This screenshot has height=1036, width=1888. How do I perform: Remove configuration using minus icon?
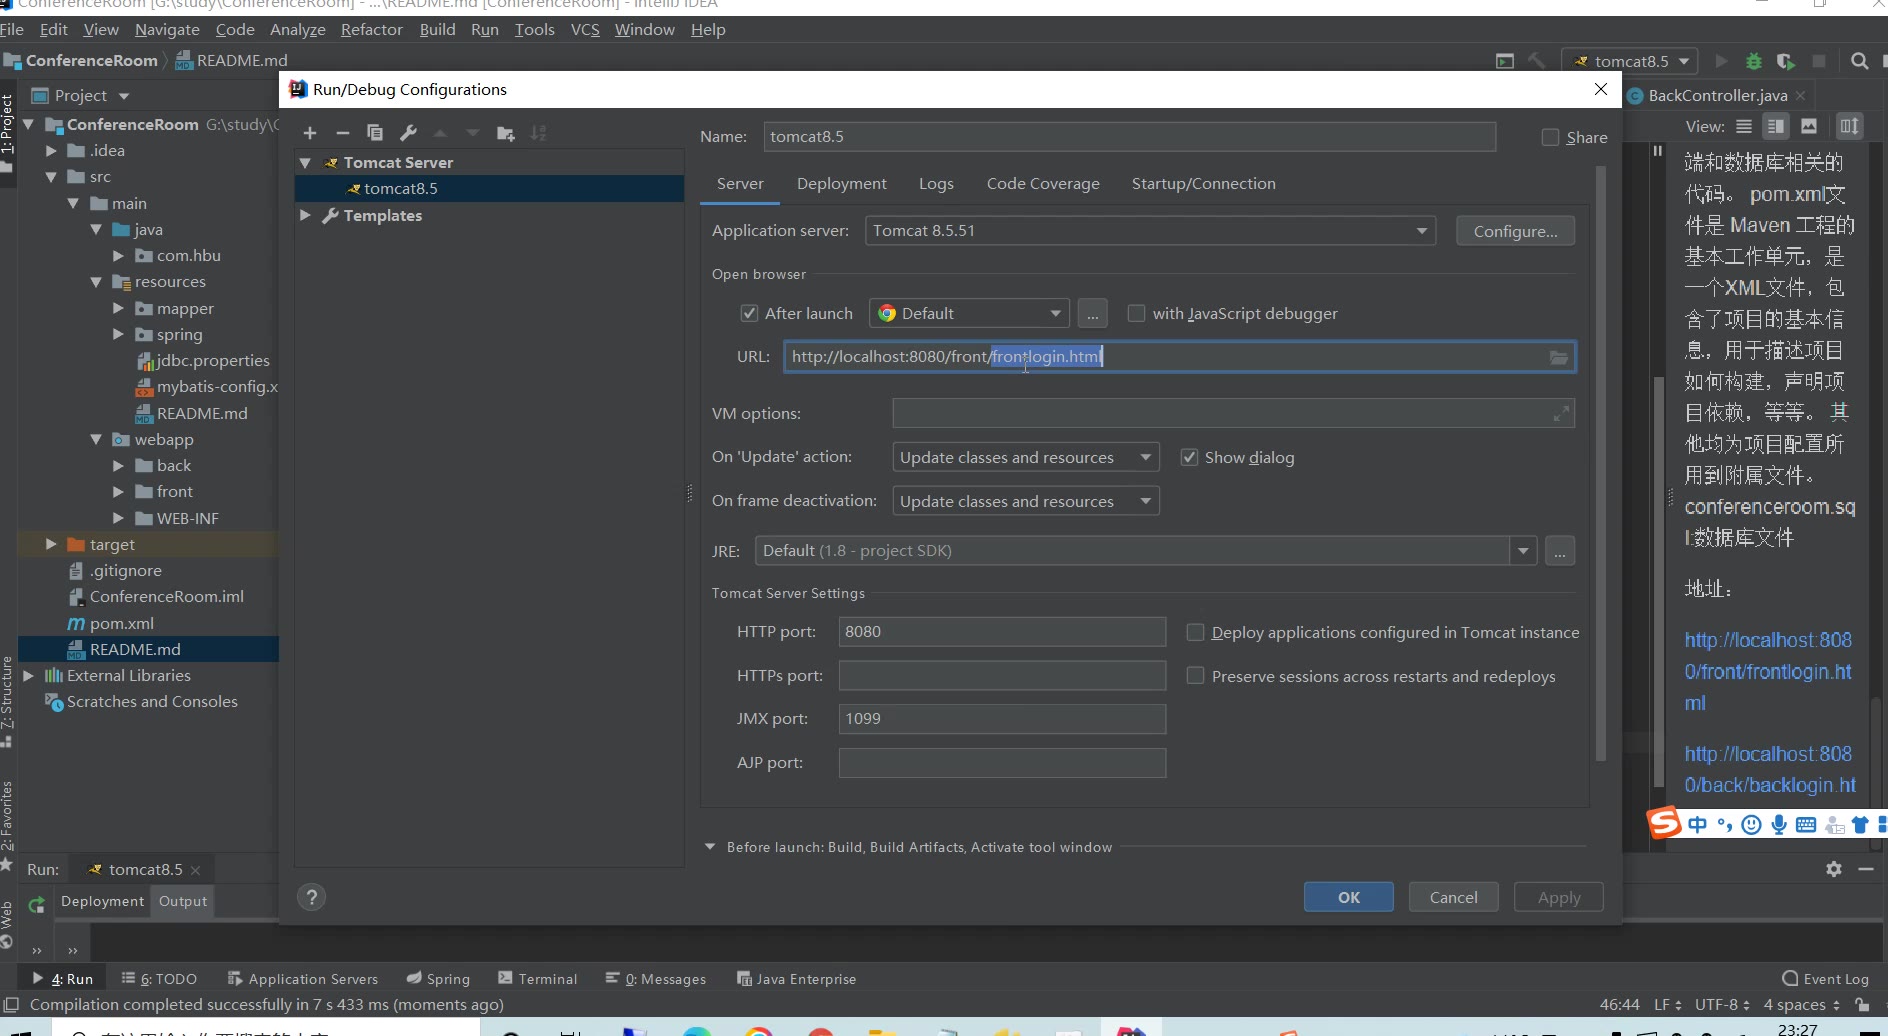pos(343,133)
